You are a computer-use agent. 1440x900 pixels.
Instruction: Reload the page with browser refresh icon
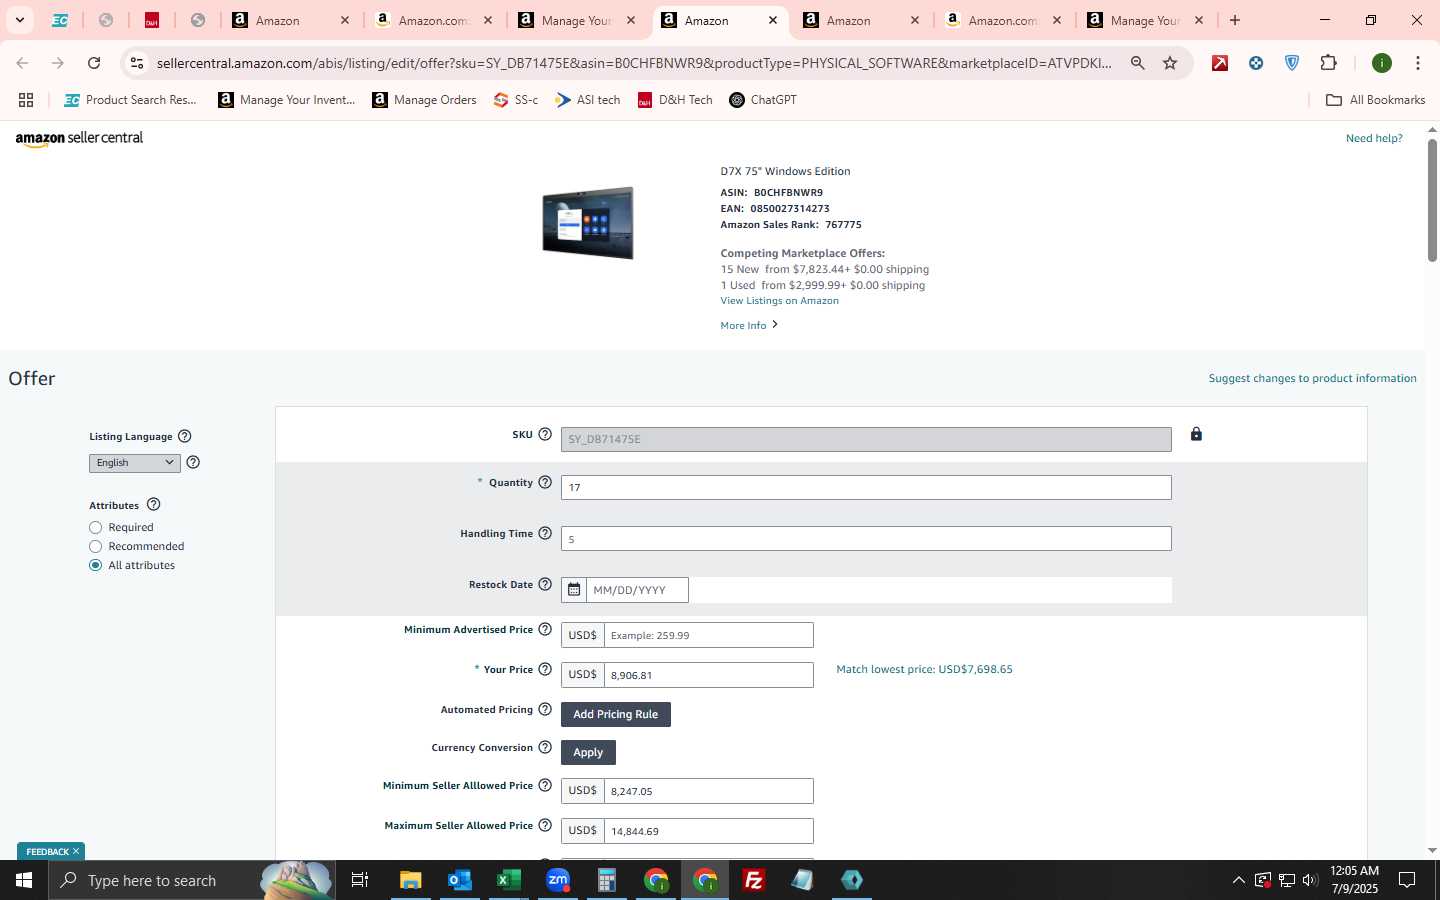click(94, 63)
